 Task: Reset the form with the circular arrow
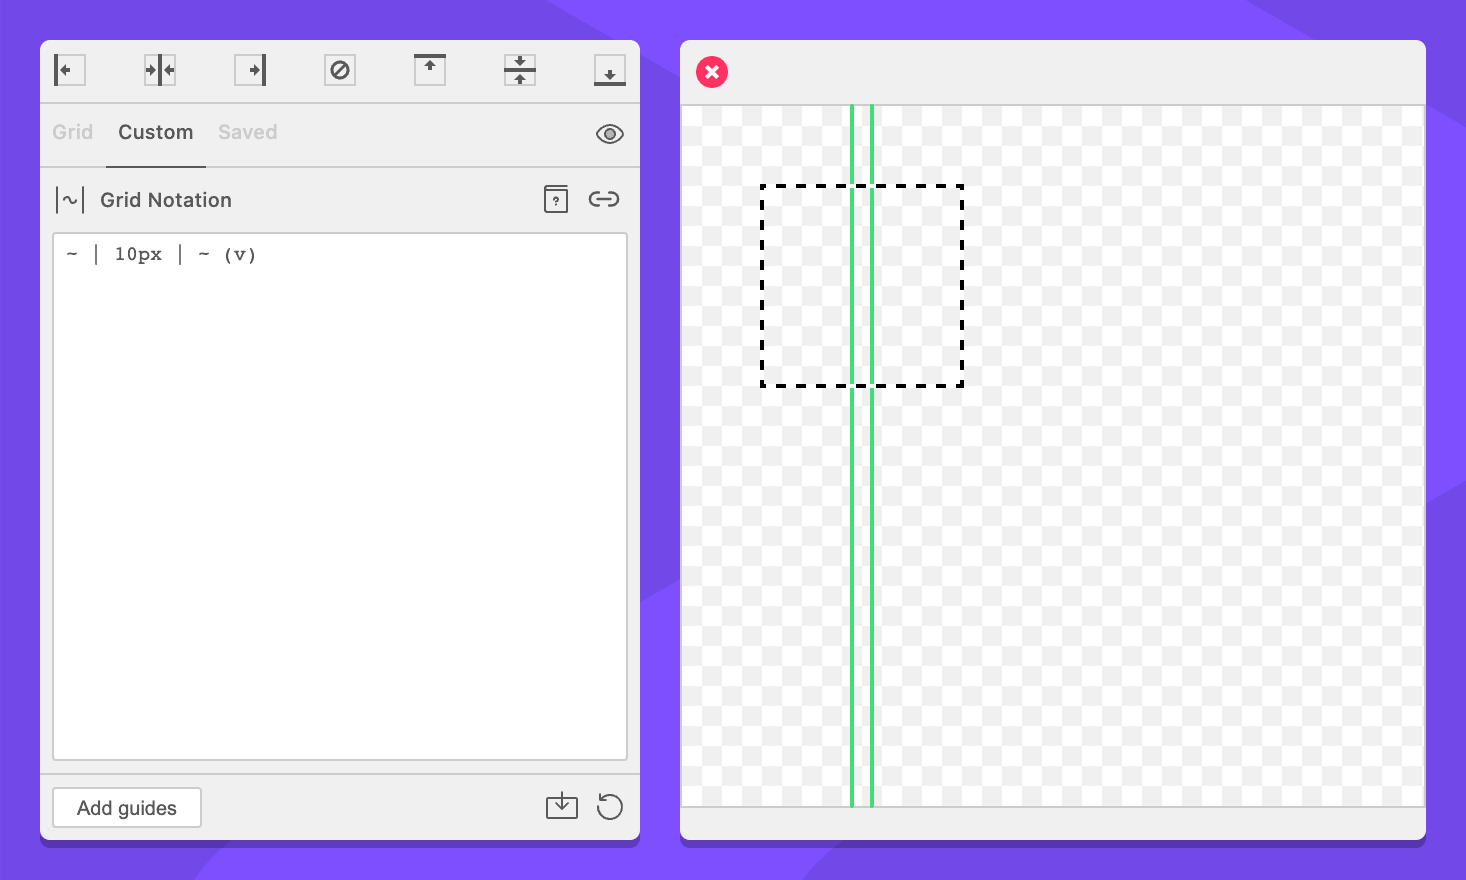(610, 806)
